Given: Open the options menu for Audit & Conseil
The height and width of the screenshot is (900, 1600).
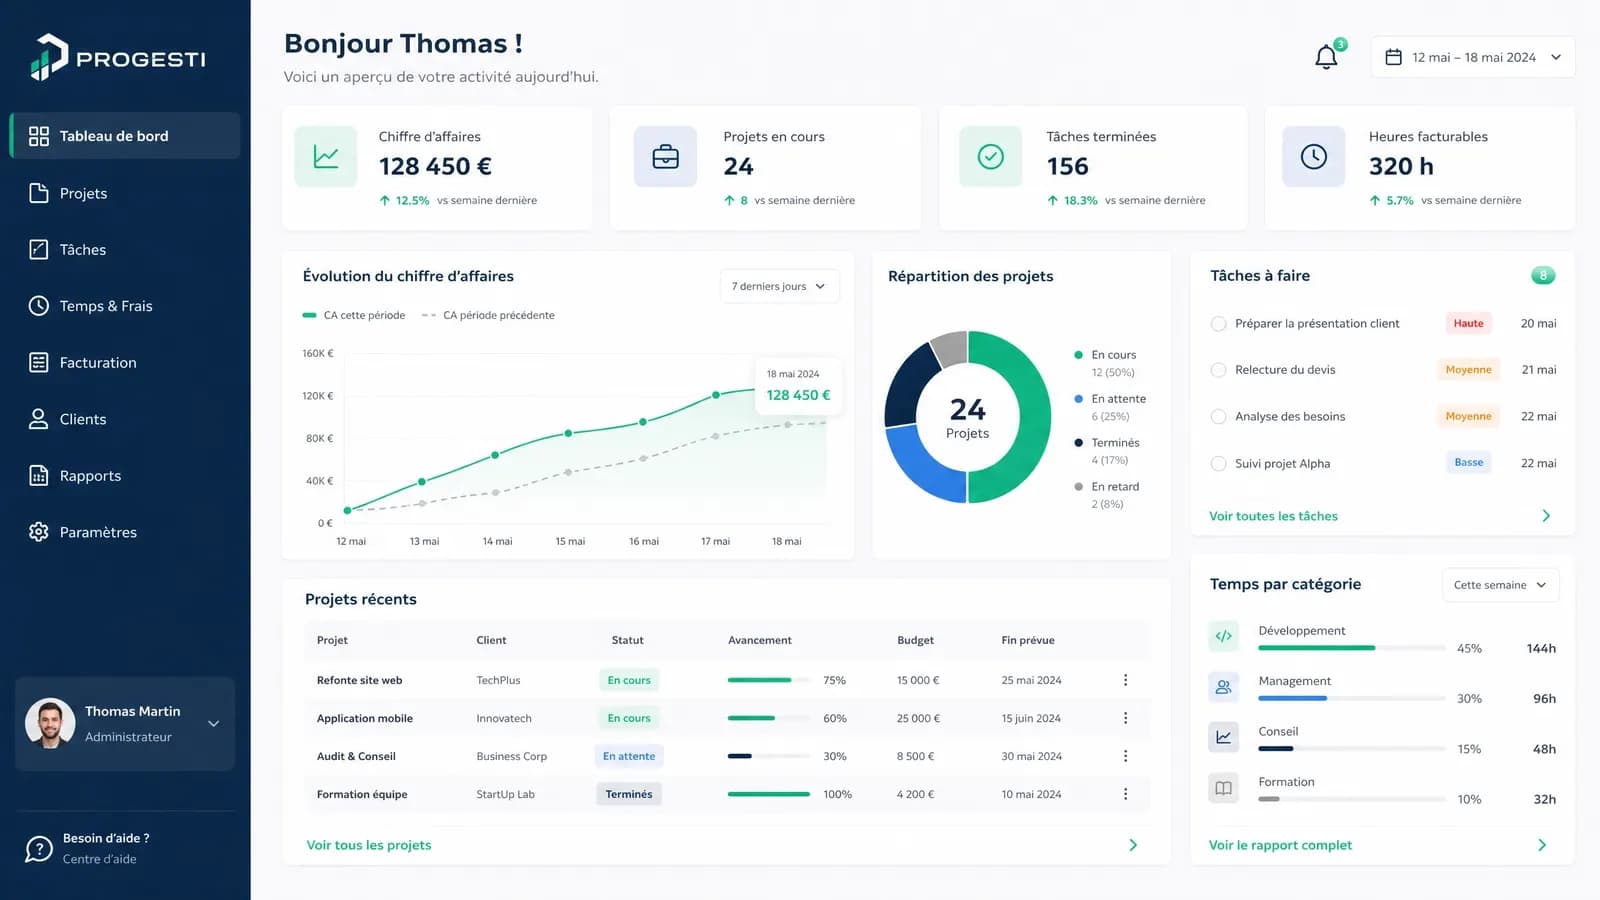Looking at the screenshot, I should point(1125,756).
